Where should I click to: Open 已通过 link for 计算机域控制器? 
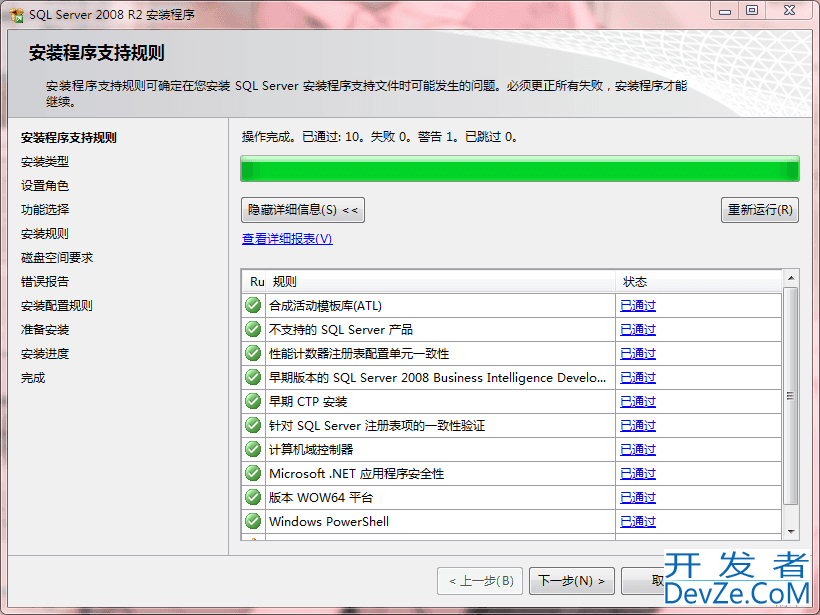pos(637,449)
